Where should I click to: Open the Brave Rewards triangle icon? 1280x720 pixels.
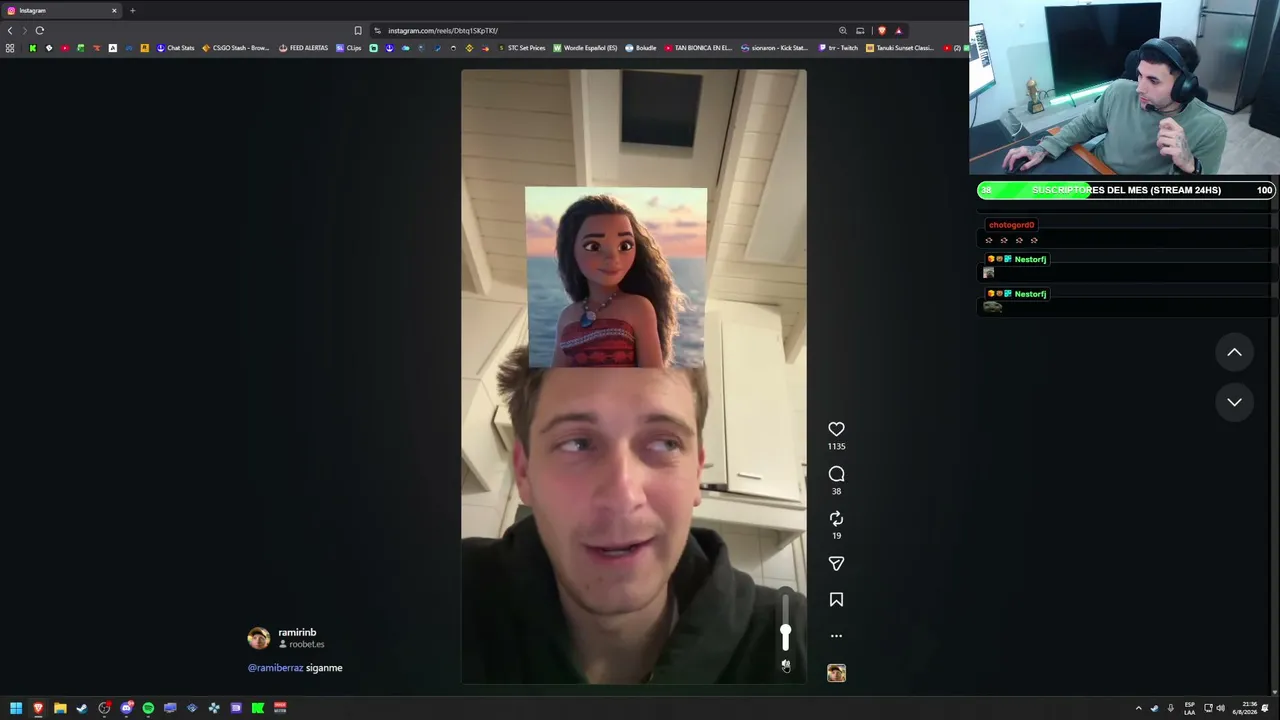coord(898,30)
